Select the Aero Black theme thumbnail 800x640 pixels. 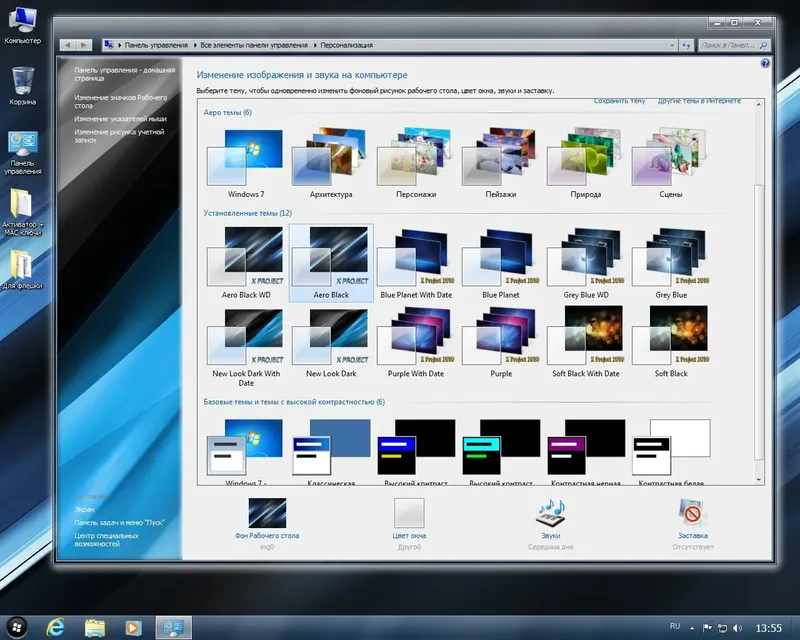(330, 255)
